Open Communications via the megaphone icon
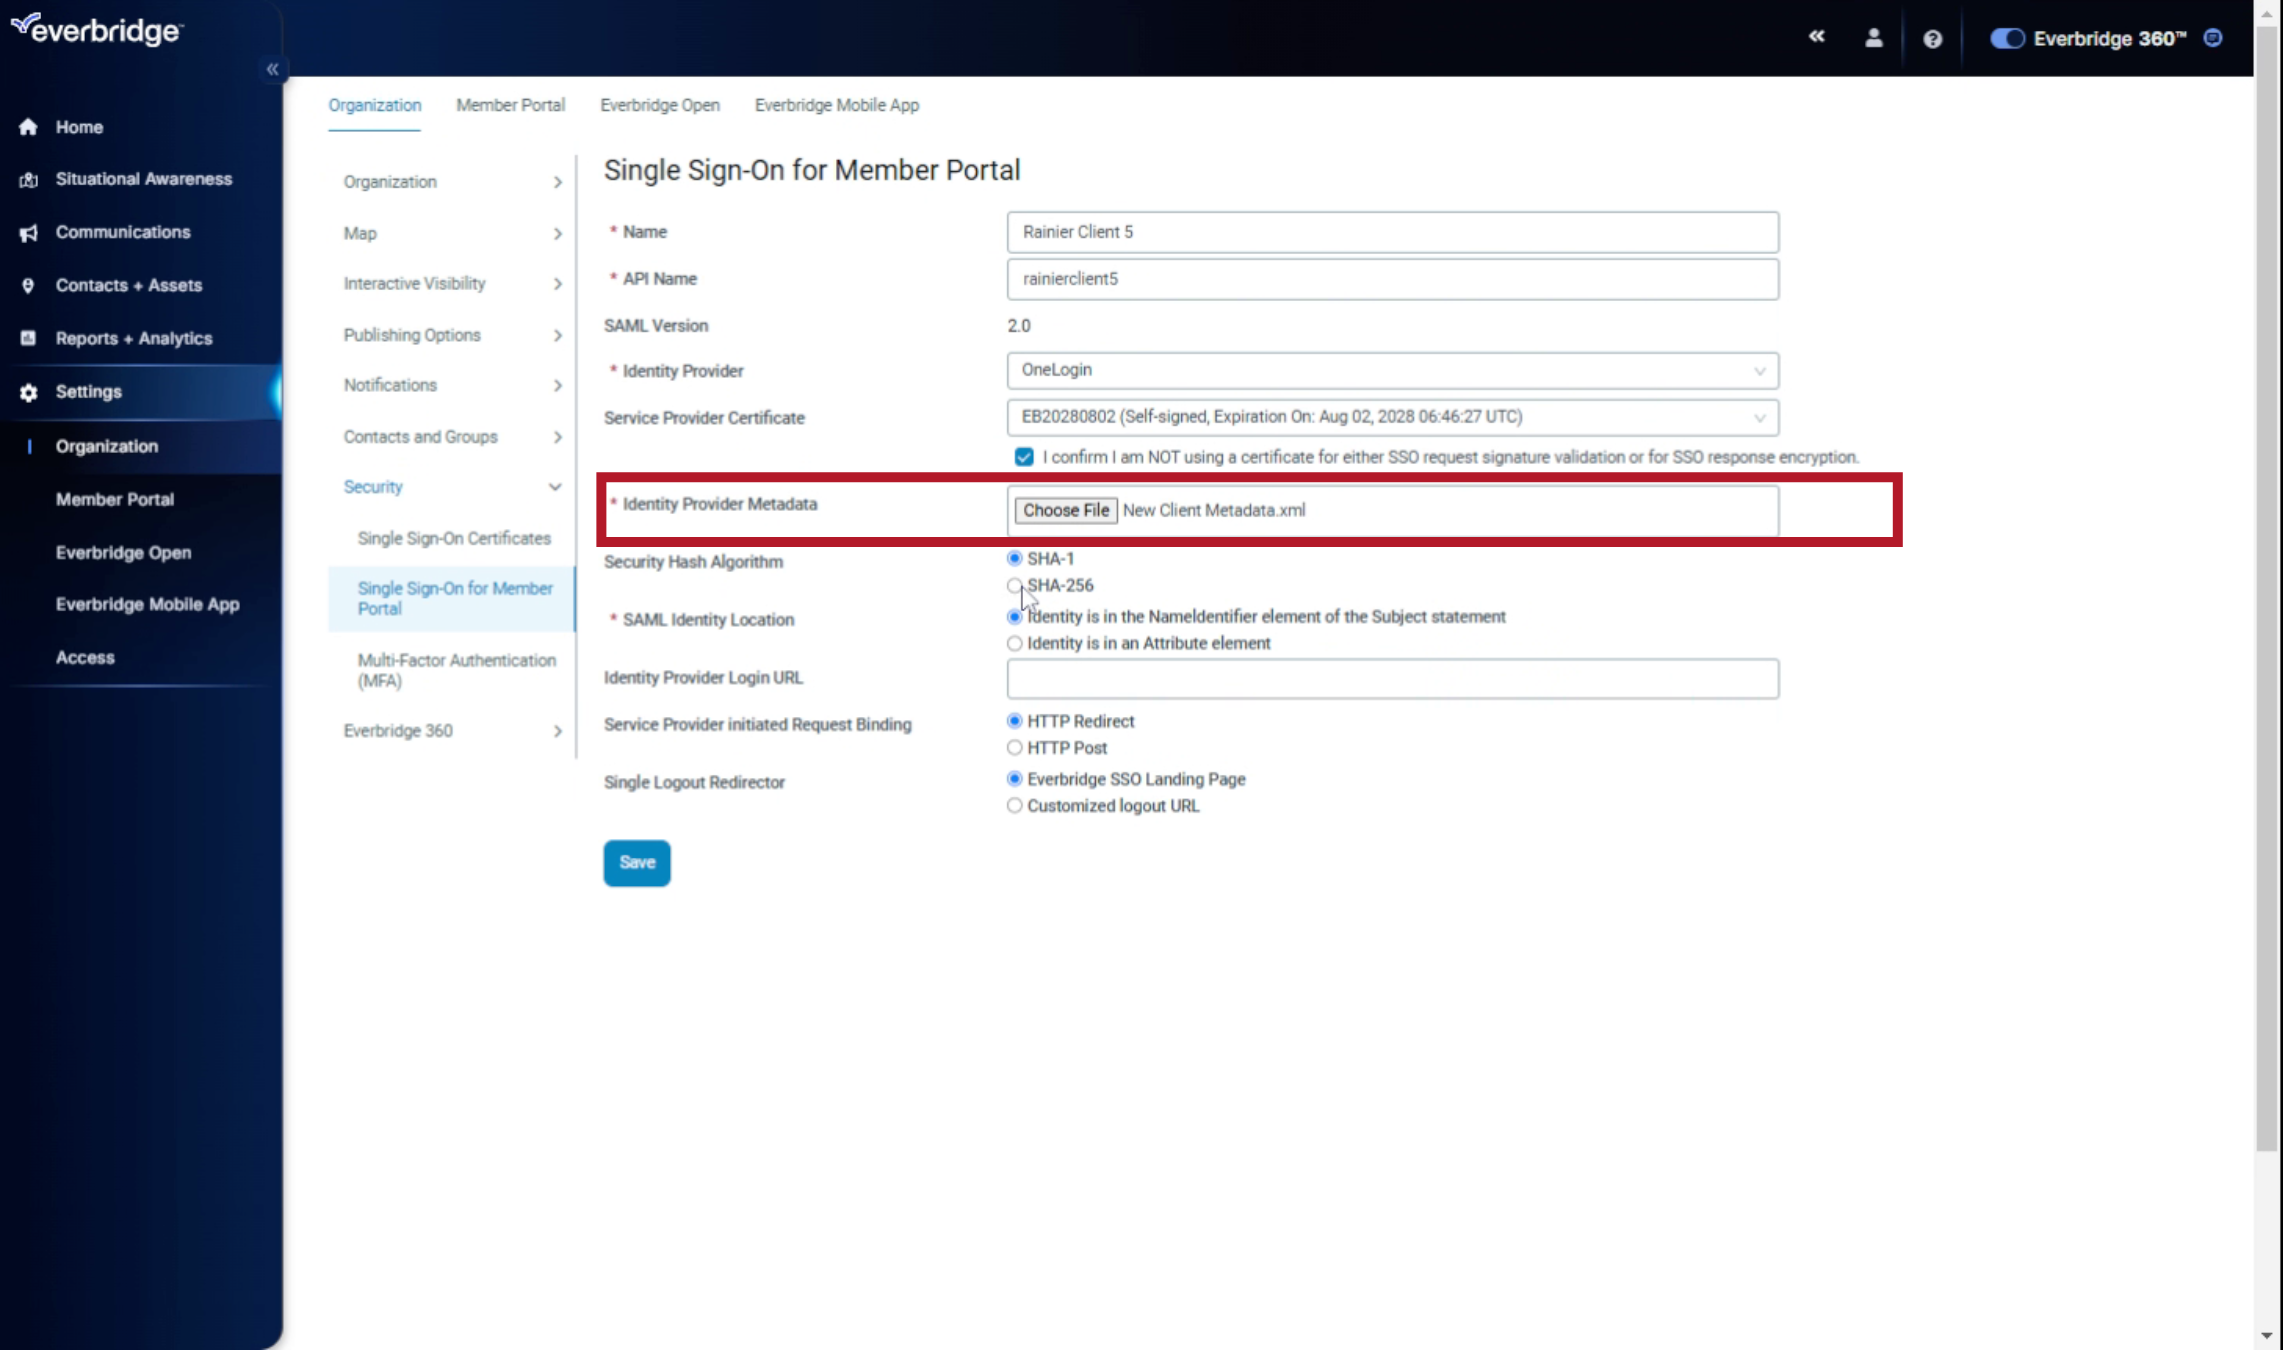Viewport: 2283px width, 1350px height. 27,232
